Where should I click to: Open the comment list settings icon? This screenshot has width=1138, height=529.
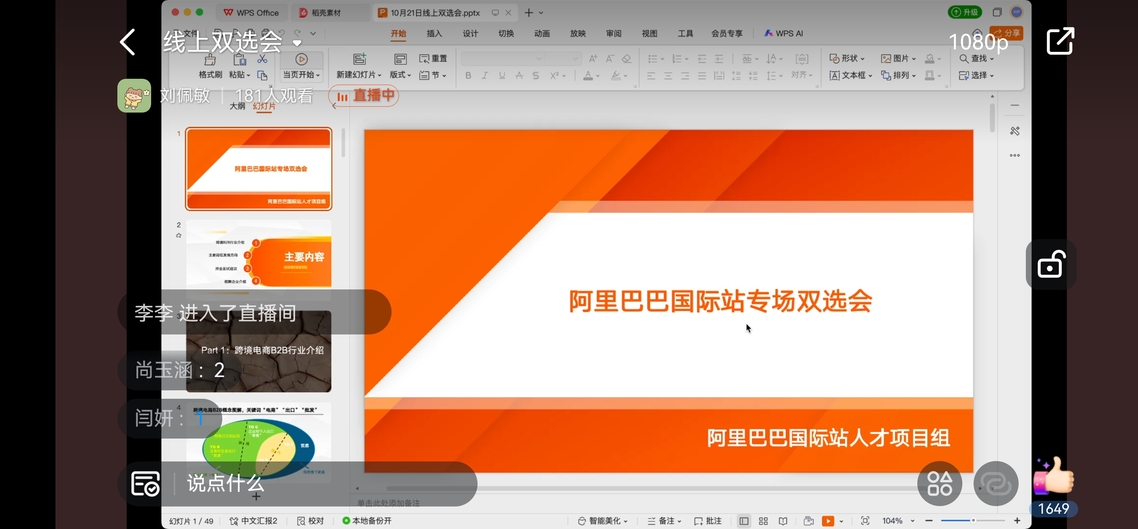click(145, 484)
